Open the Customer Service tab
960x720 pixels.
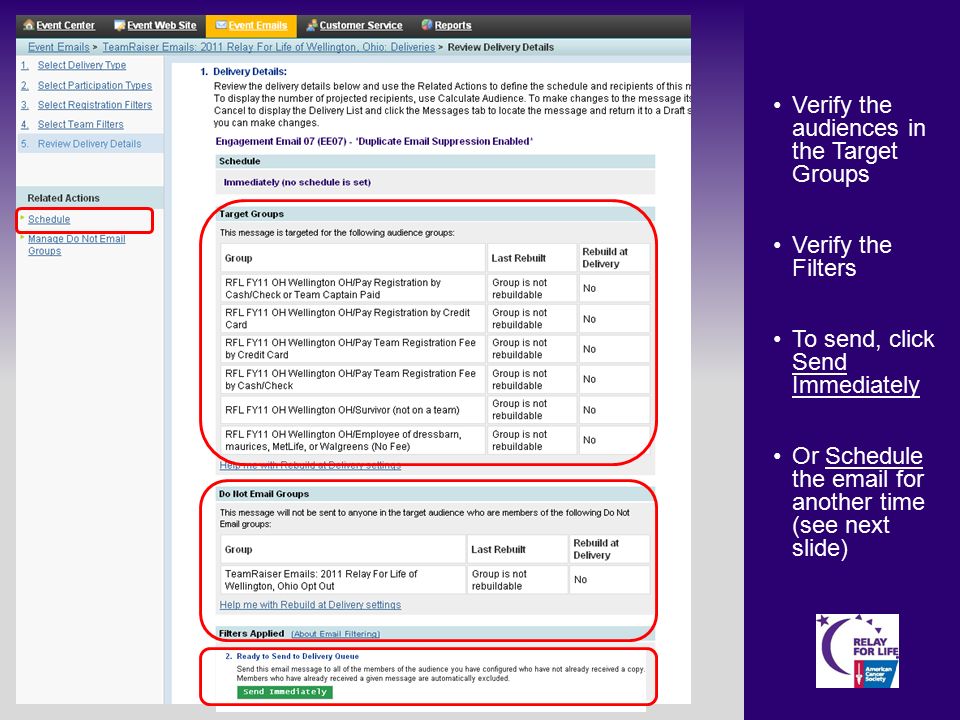pyautogui.click(x=354, y=26)
